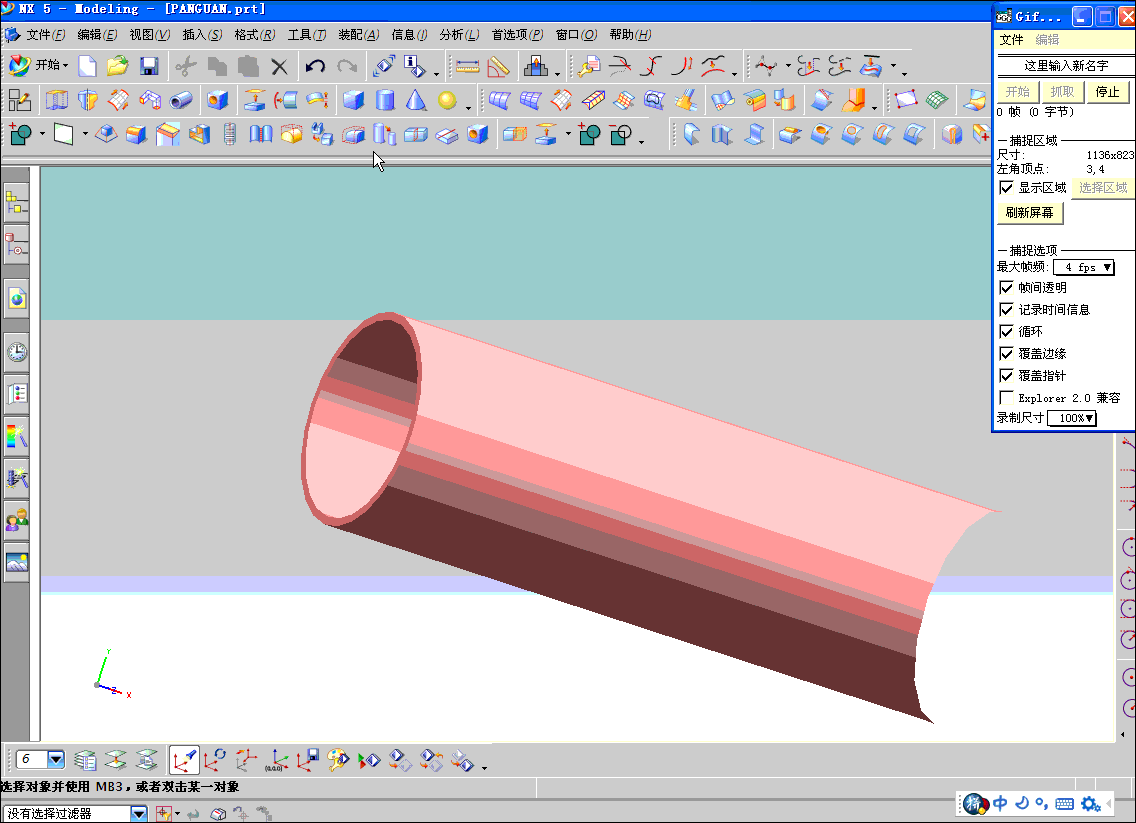Image resolution: width=1136 pixels, height=823 pixels.
Task: Open the 最大帧频 fps dropdown
Action: (x=1084, y=267)
